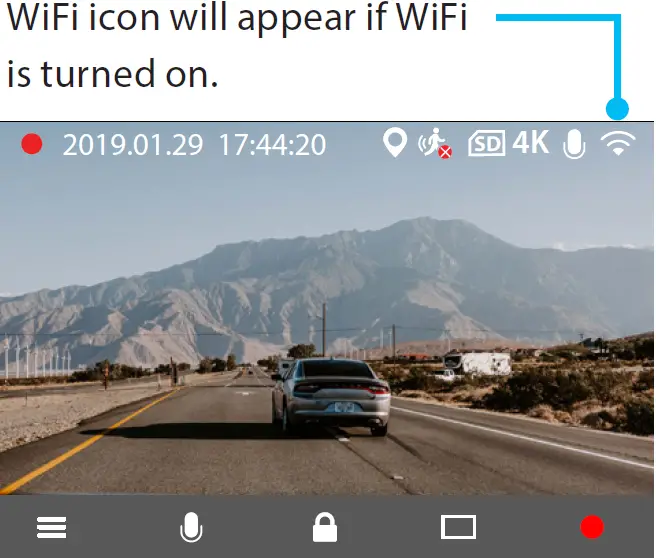This screenshot has height=558, width=656.
Task: Click the WiFi status icon
Action: point(618,143)
